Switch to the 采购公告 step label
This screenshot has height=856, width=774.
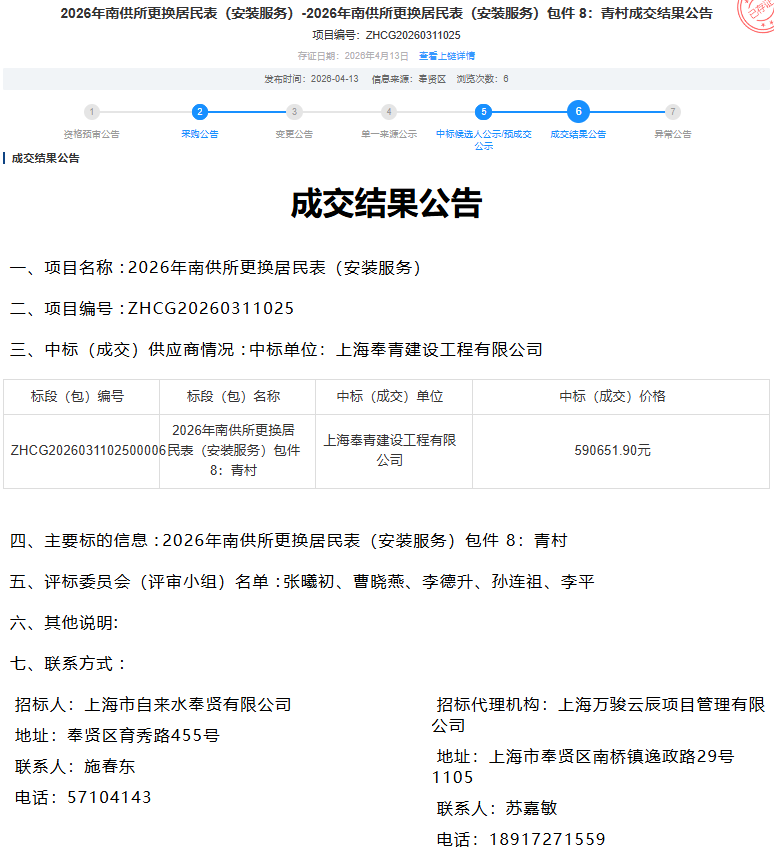200,134
